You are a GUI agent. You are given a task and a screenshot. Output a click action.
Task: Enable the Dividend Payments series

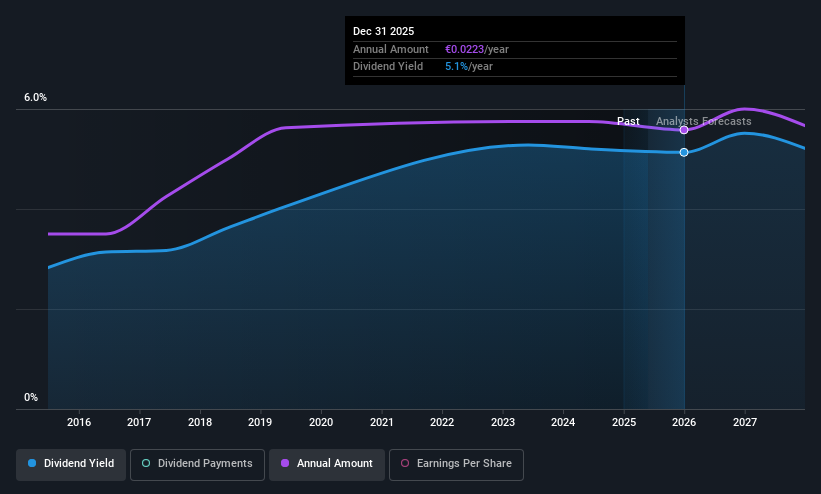pos(197,465)
